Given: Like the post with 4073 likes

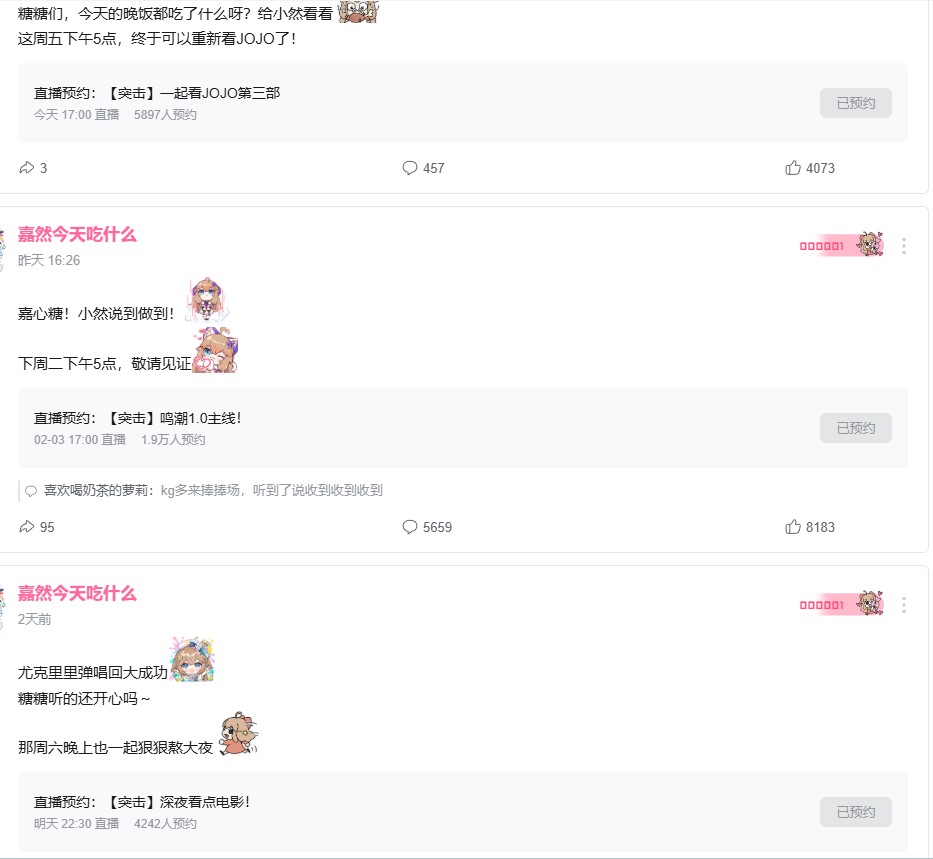Looking at the screenshot, I should click(809, 168).
